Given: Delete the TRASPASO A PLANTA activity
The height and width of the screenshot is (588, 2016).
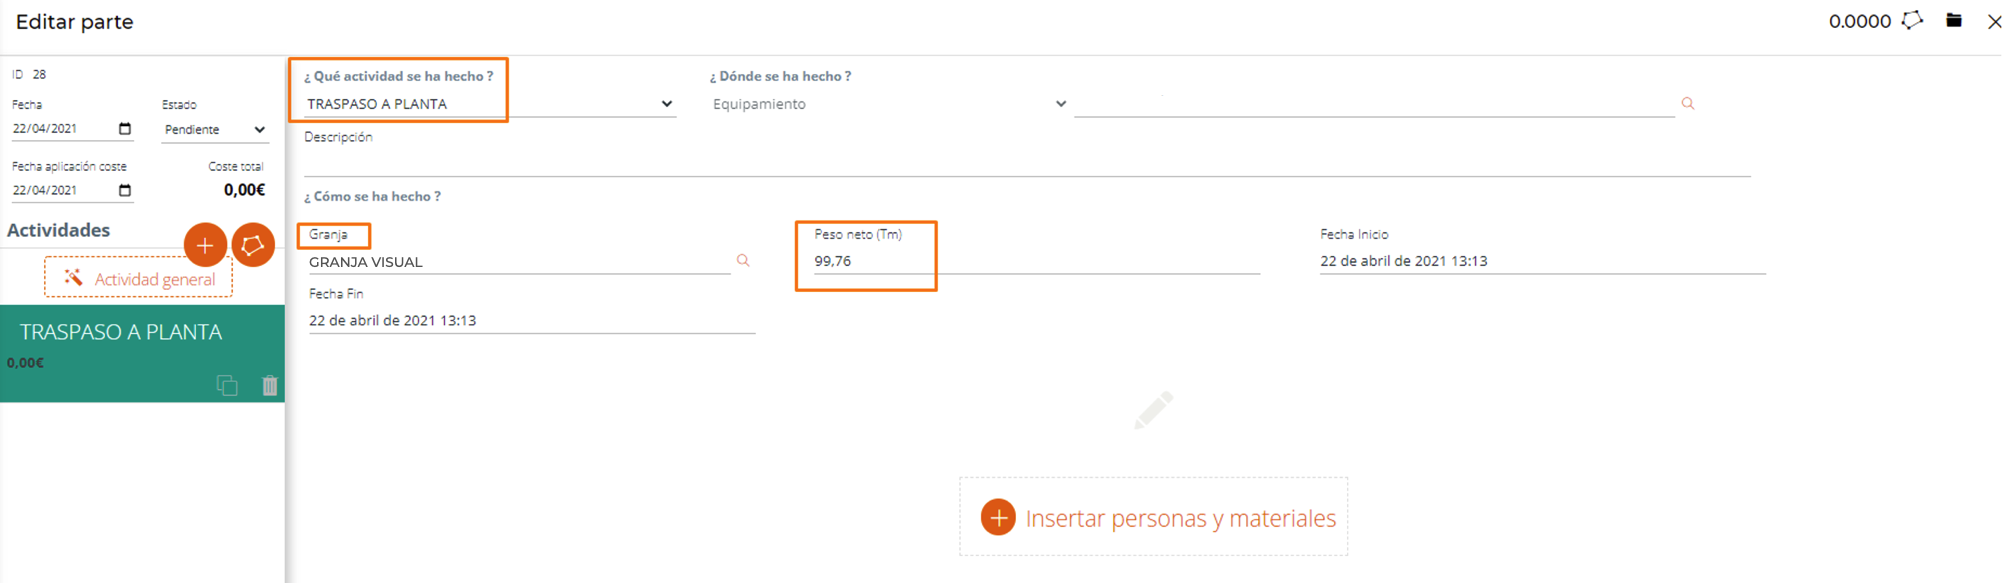Looking at the screenshot, I should tap(270, 386).
